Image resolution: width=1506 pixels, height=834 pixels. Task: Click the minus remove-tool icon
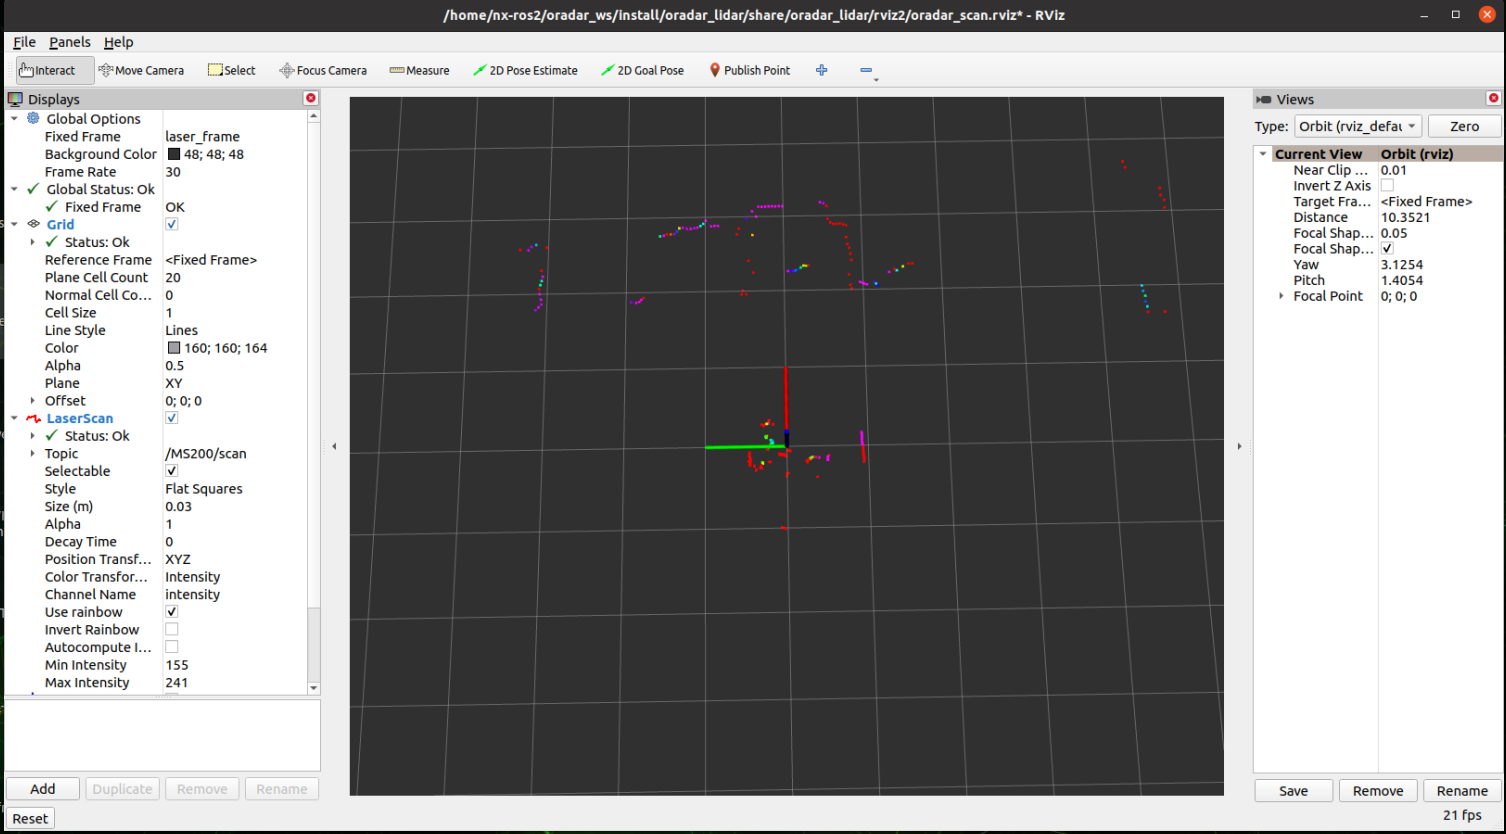[x=866, y=70]
